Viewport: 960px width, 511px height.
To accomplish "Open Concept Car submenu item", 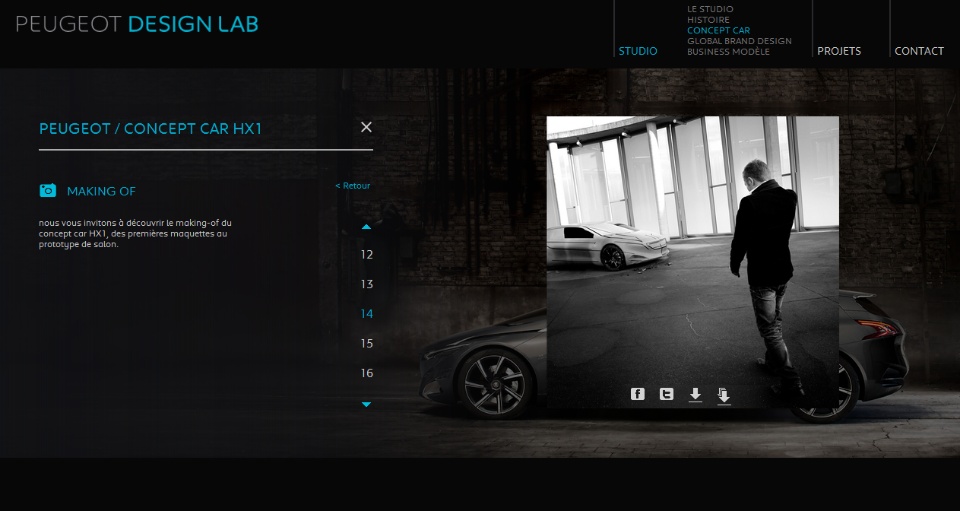I will click(x=718, y=30).
